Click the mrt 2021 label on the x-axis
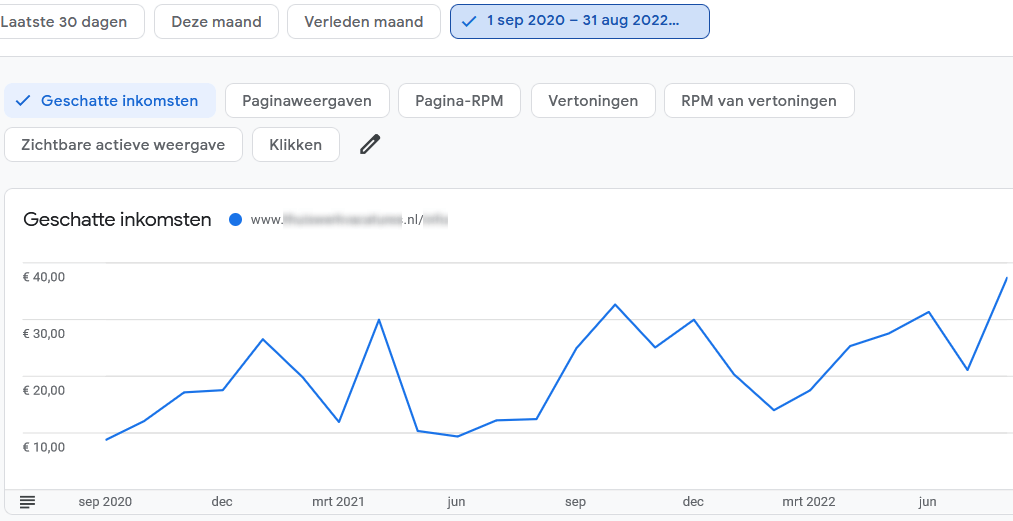 coord(337,502)
